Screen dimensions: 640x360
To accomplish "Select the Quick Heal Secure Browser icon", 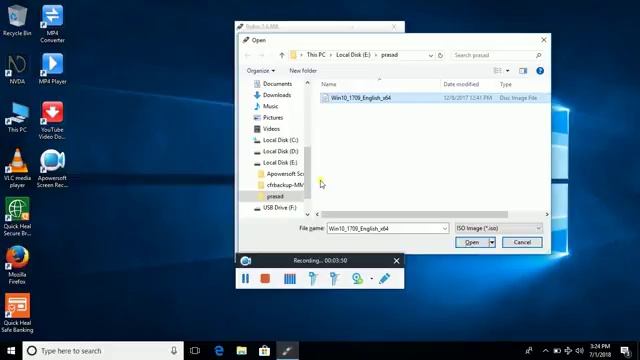I will click(x=17, y=217).
